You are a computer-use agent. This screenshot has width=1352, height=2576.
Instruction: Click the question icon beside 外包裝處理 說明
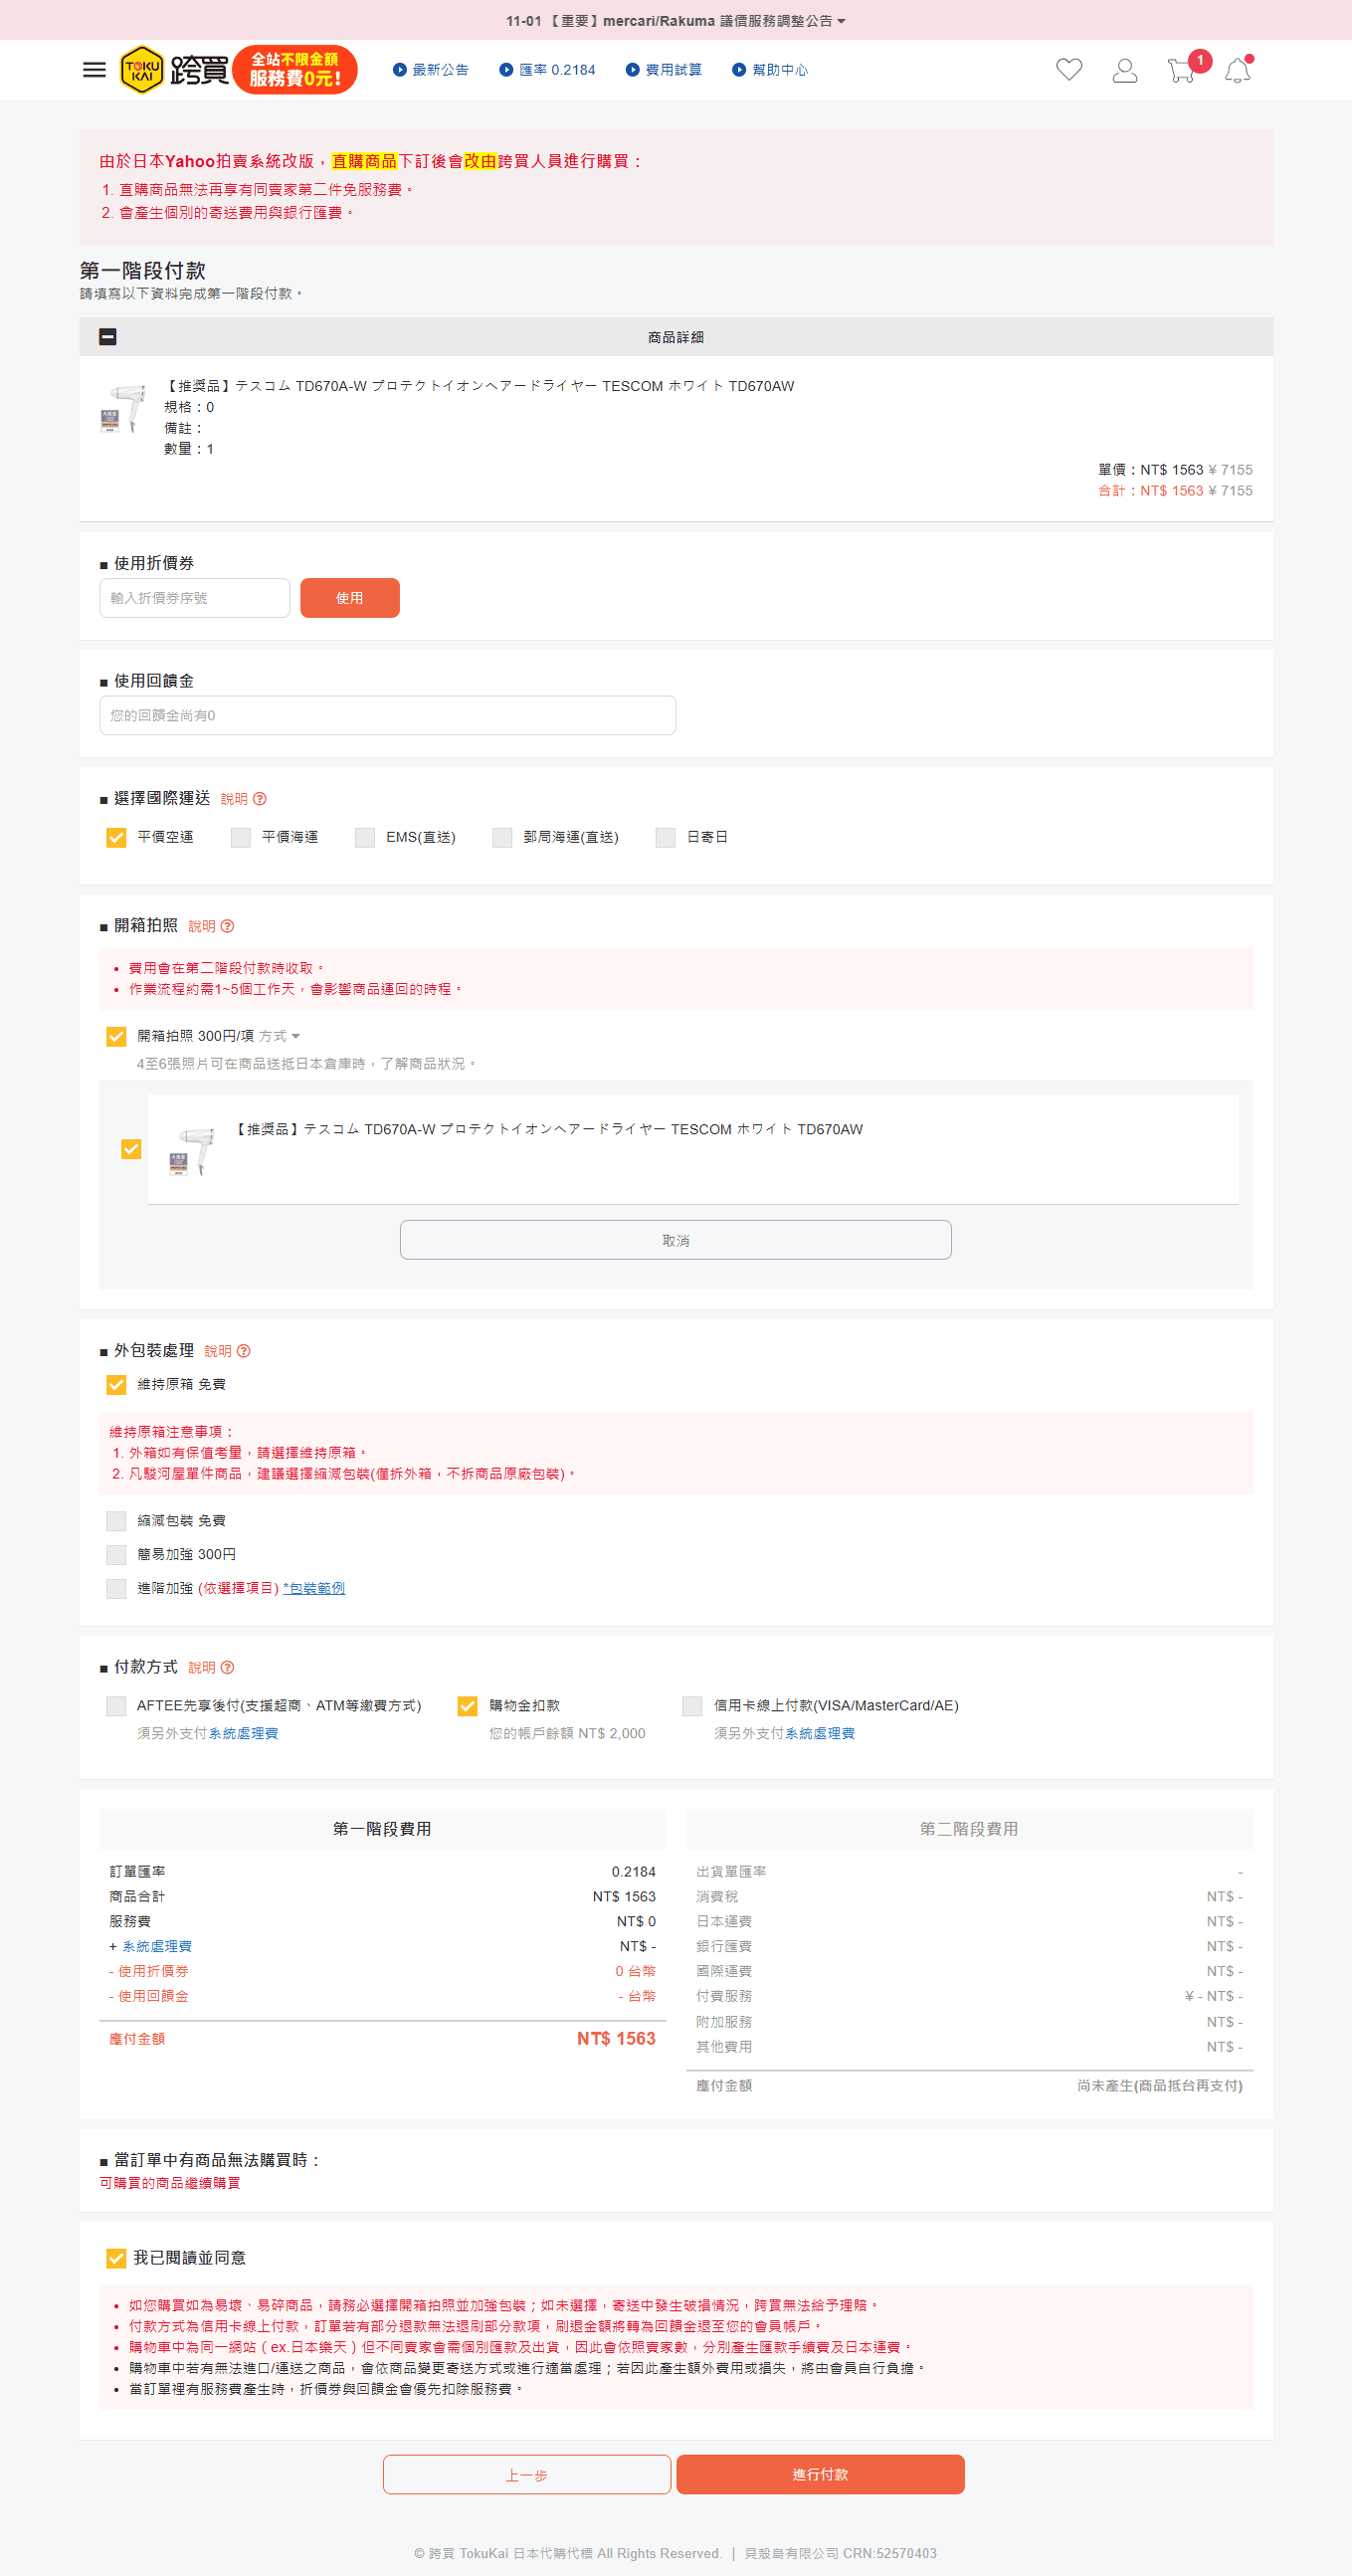pos(244,1351)
